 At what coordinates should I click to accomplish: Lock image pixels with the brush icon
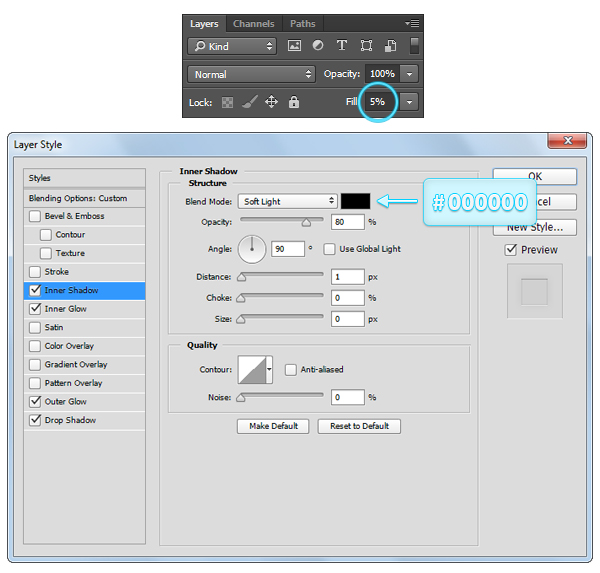(249, 102)
